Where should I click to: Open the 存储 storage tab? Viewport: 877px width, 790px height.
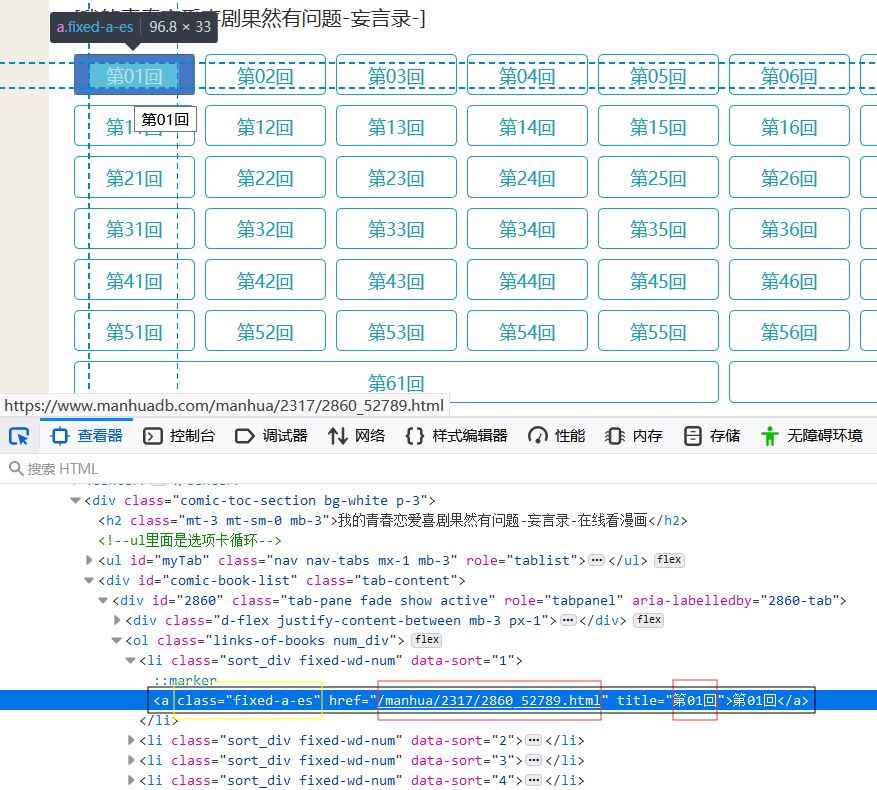(x=711, y=436)
